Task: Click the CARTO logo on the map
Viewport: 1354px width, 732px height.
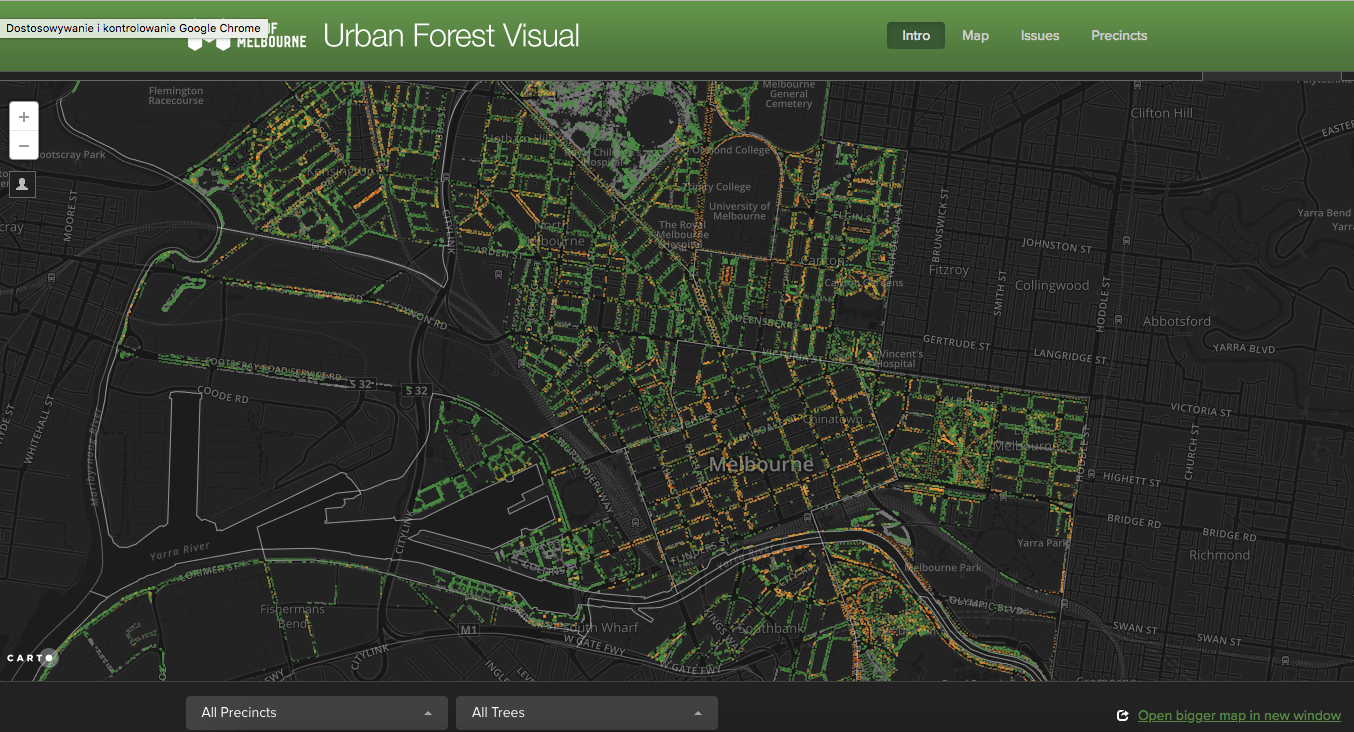Action: click(32, 658)
